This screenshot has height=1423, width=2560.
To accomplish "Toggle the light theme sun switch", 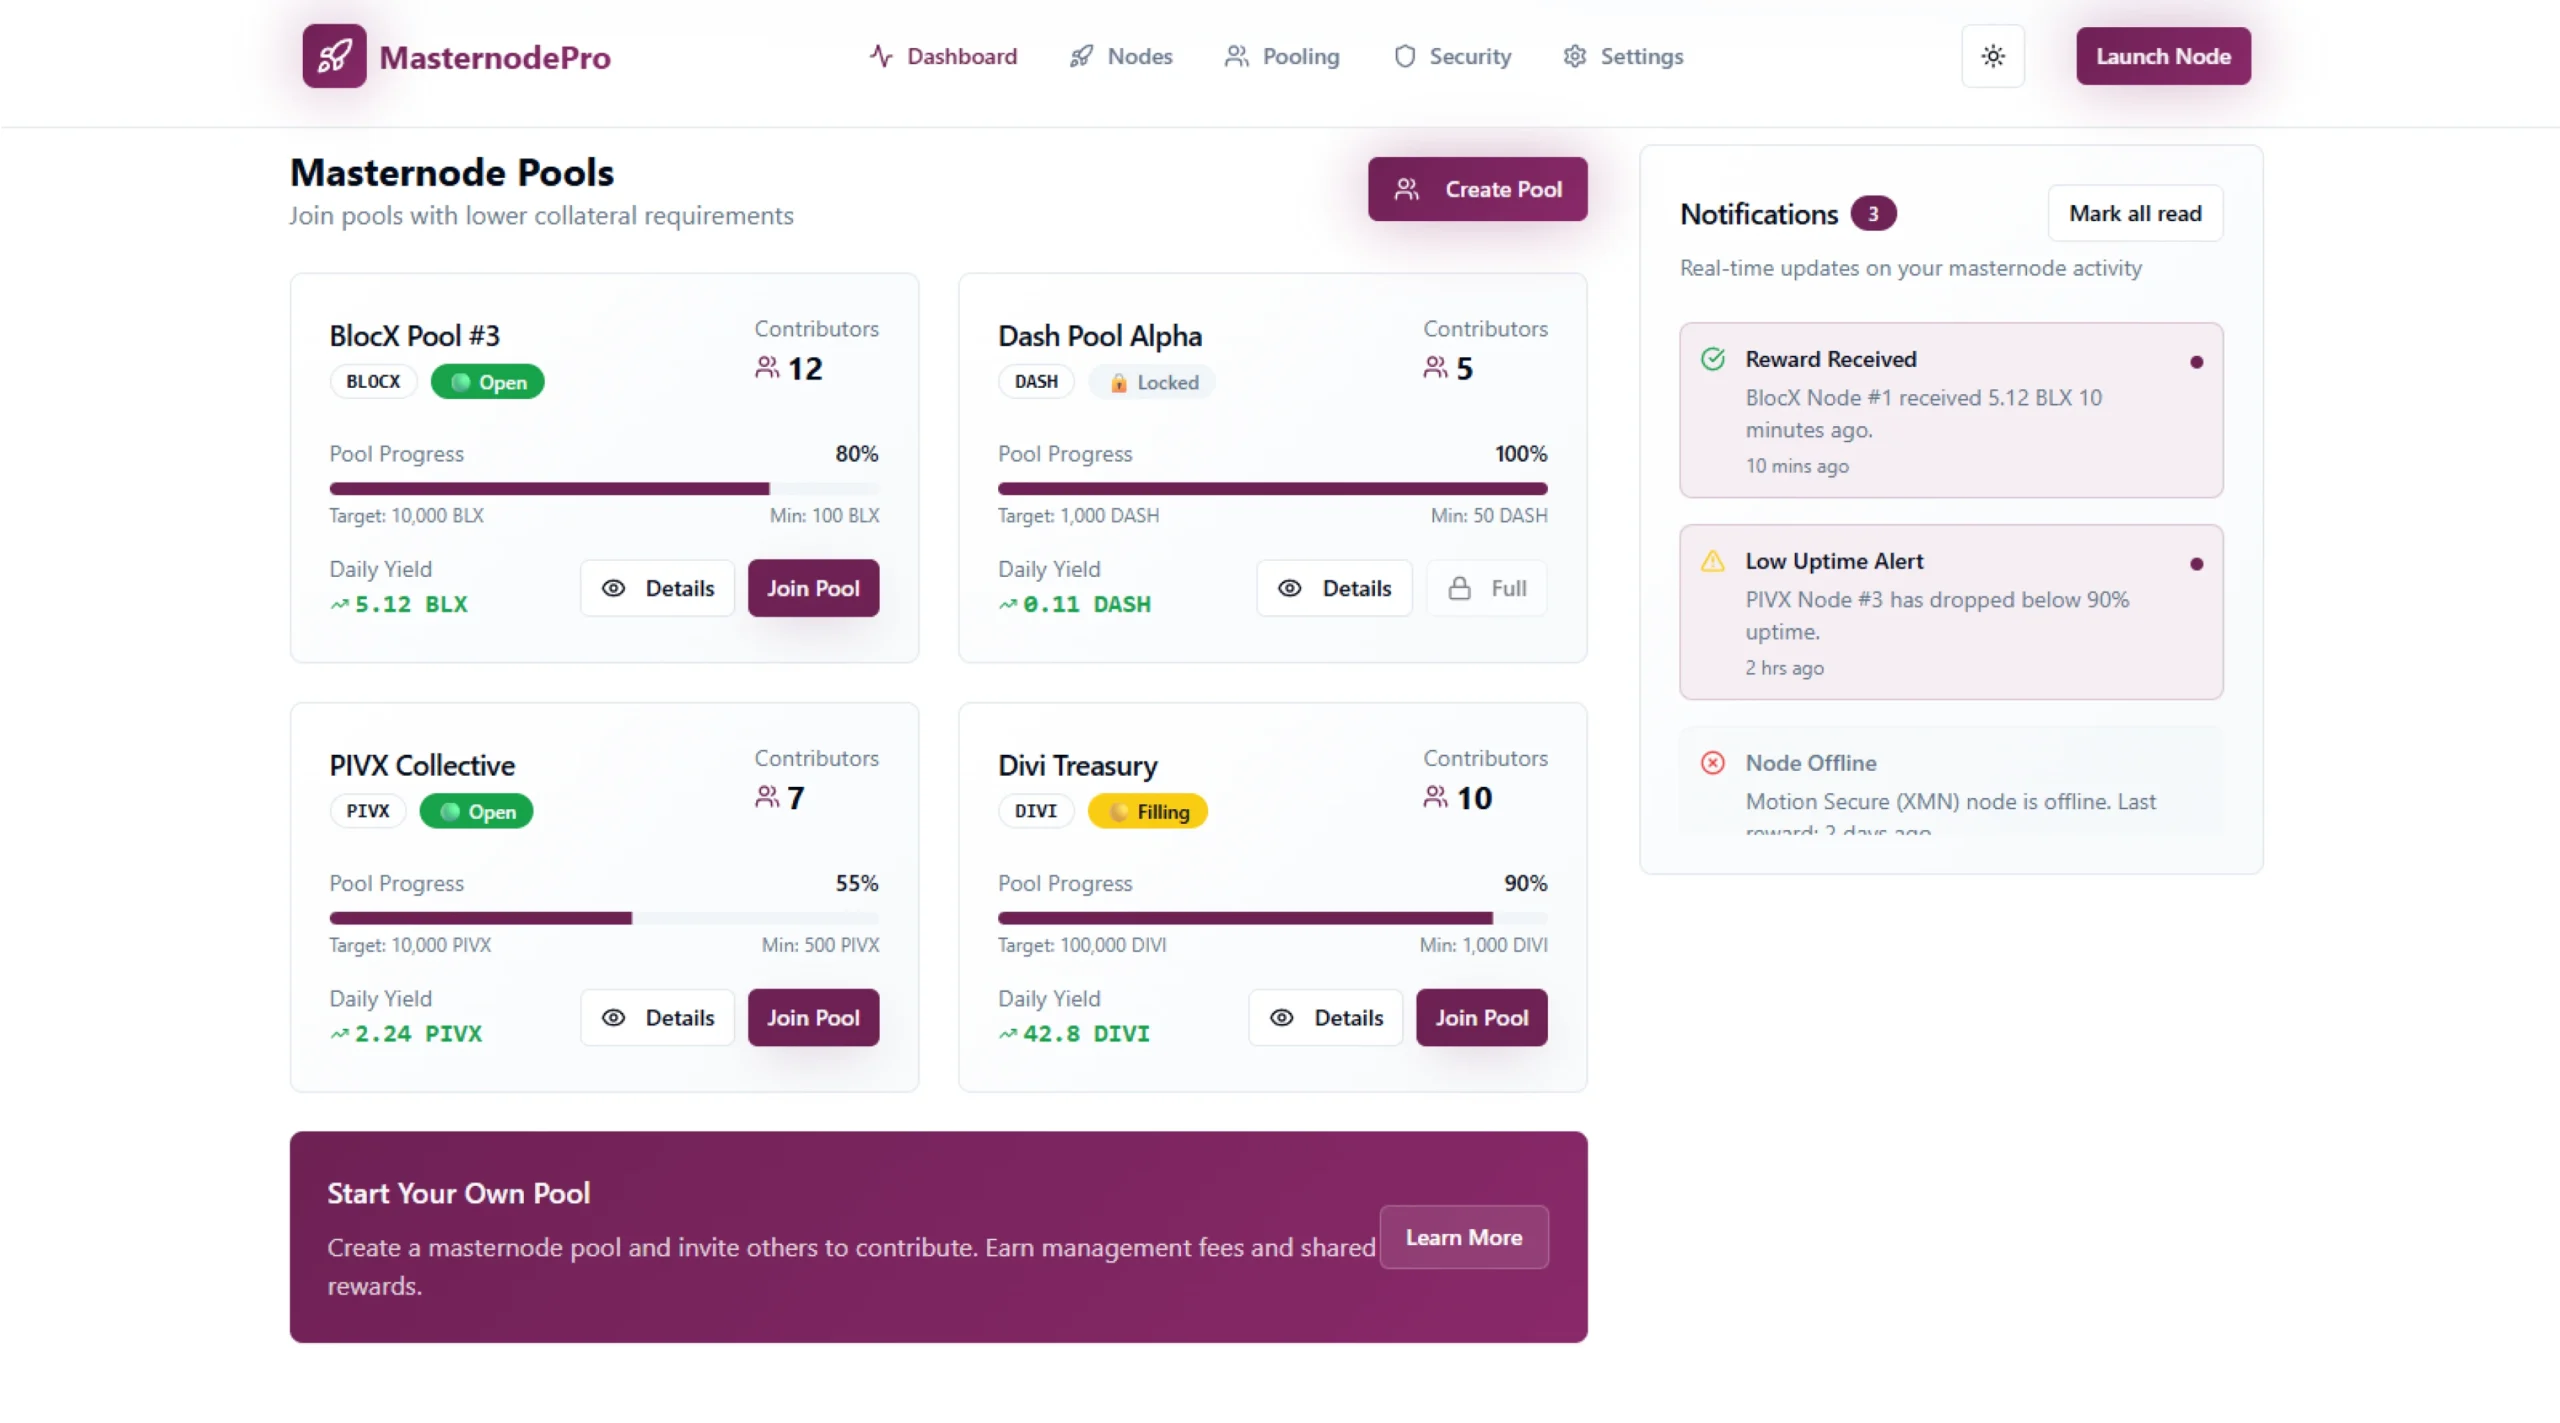I will pos(1992,56).
